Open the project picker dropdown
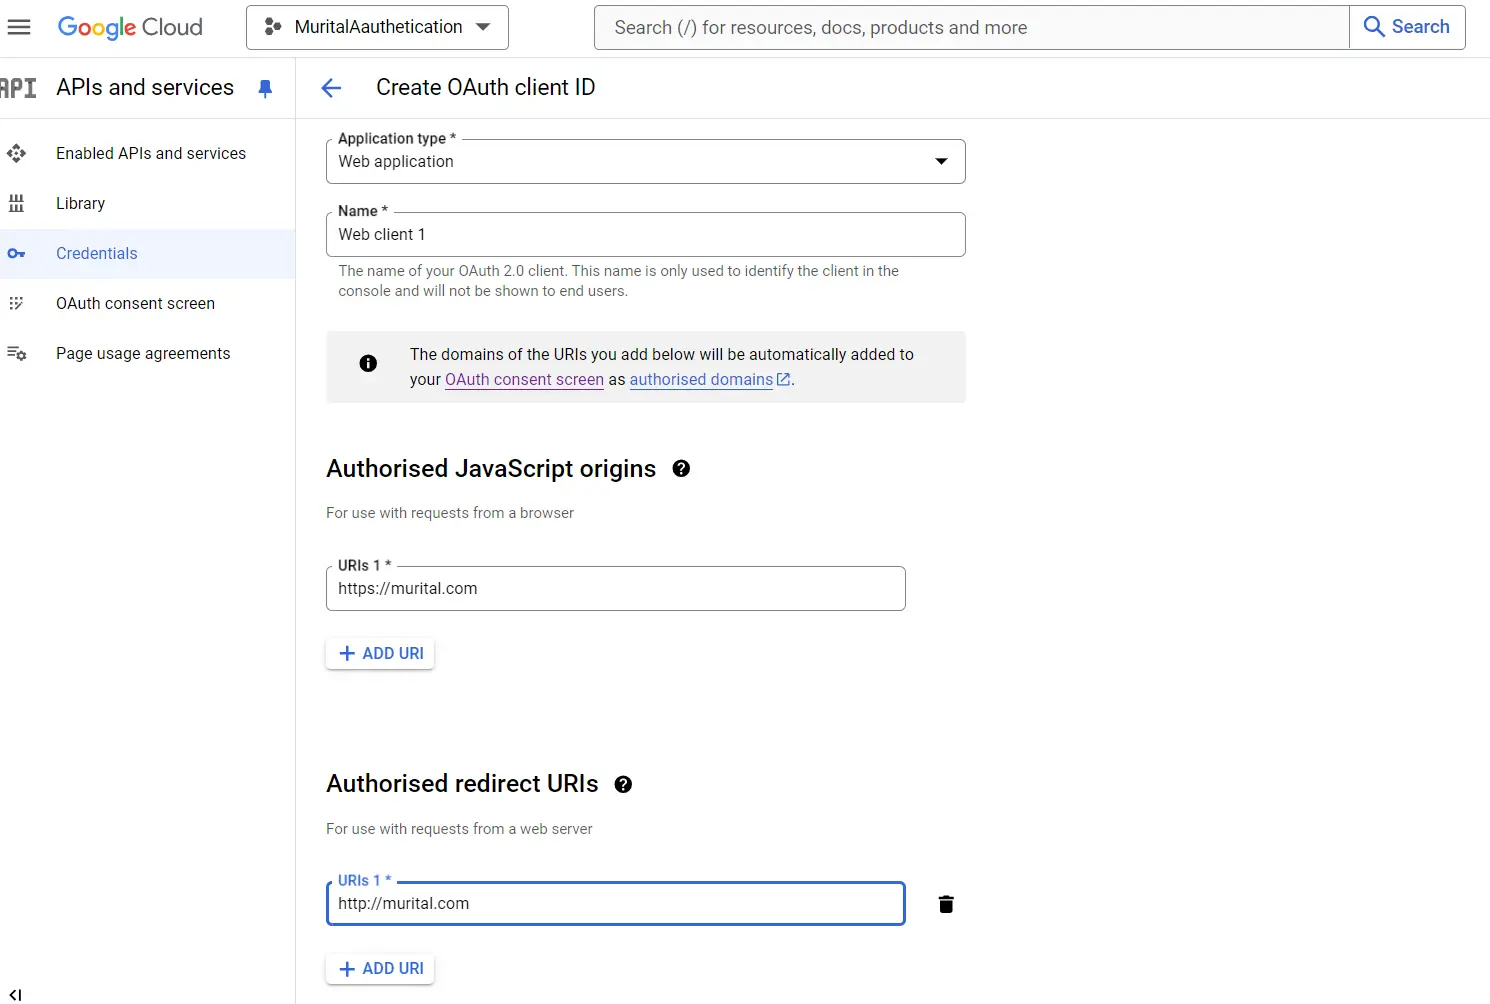Image resolution: width=1490 pixels, height=1004 pixels. (x=376, y=27)
